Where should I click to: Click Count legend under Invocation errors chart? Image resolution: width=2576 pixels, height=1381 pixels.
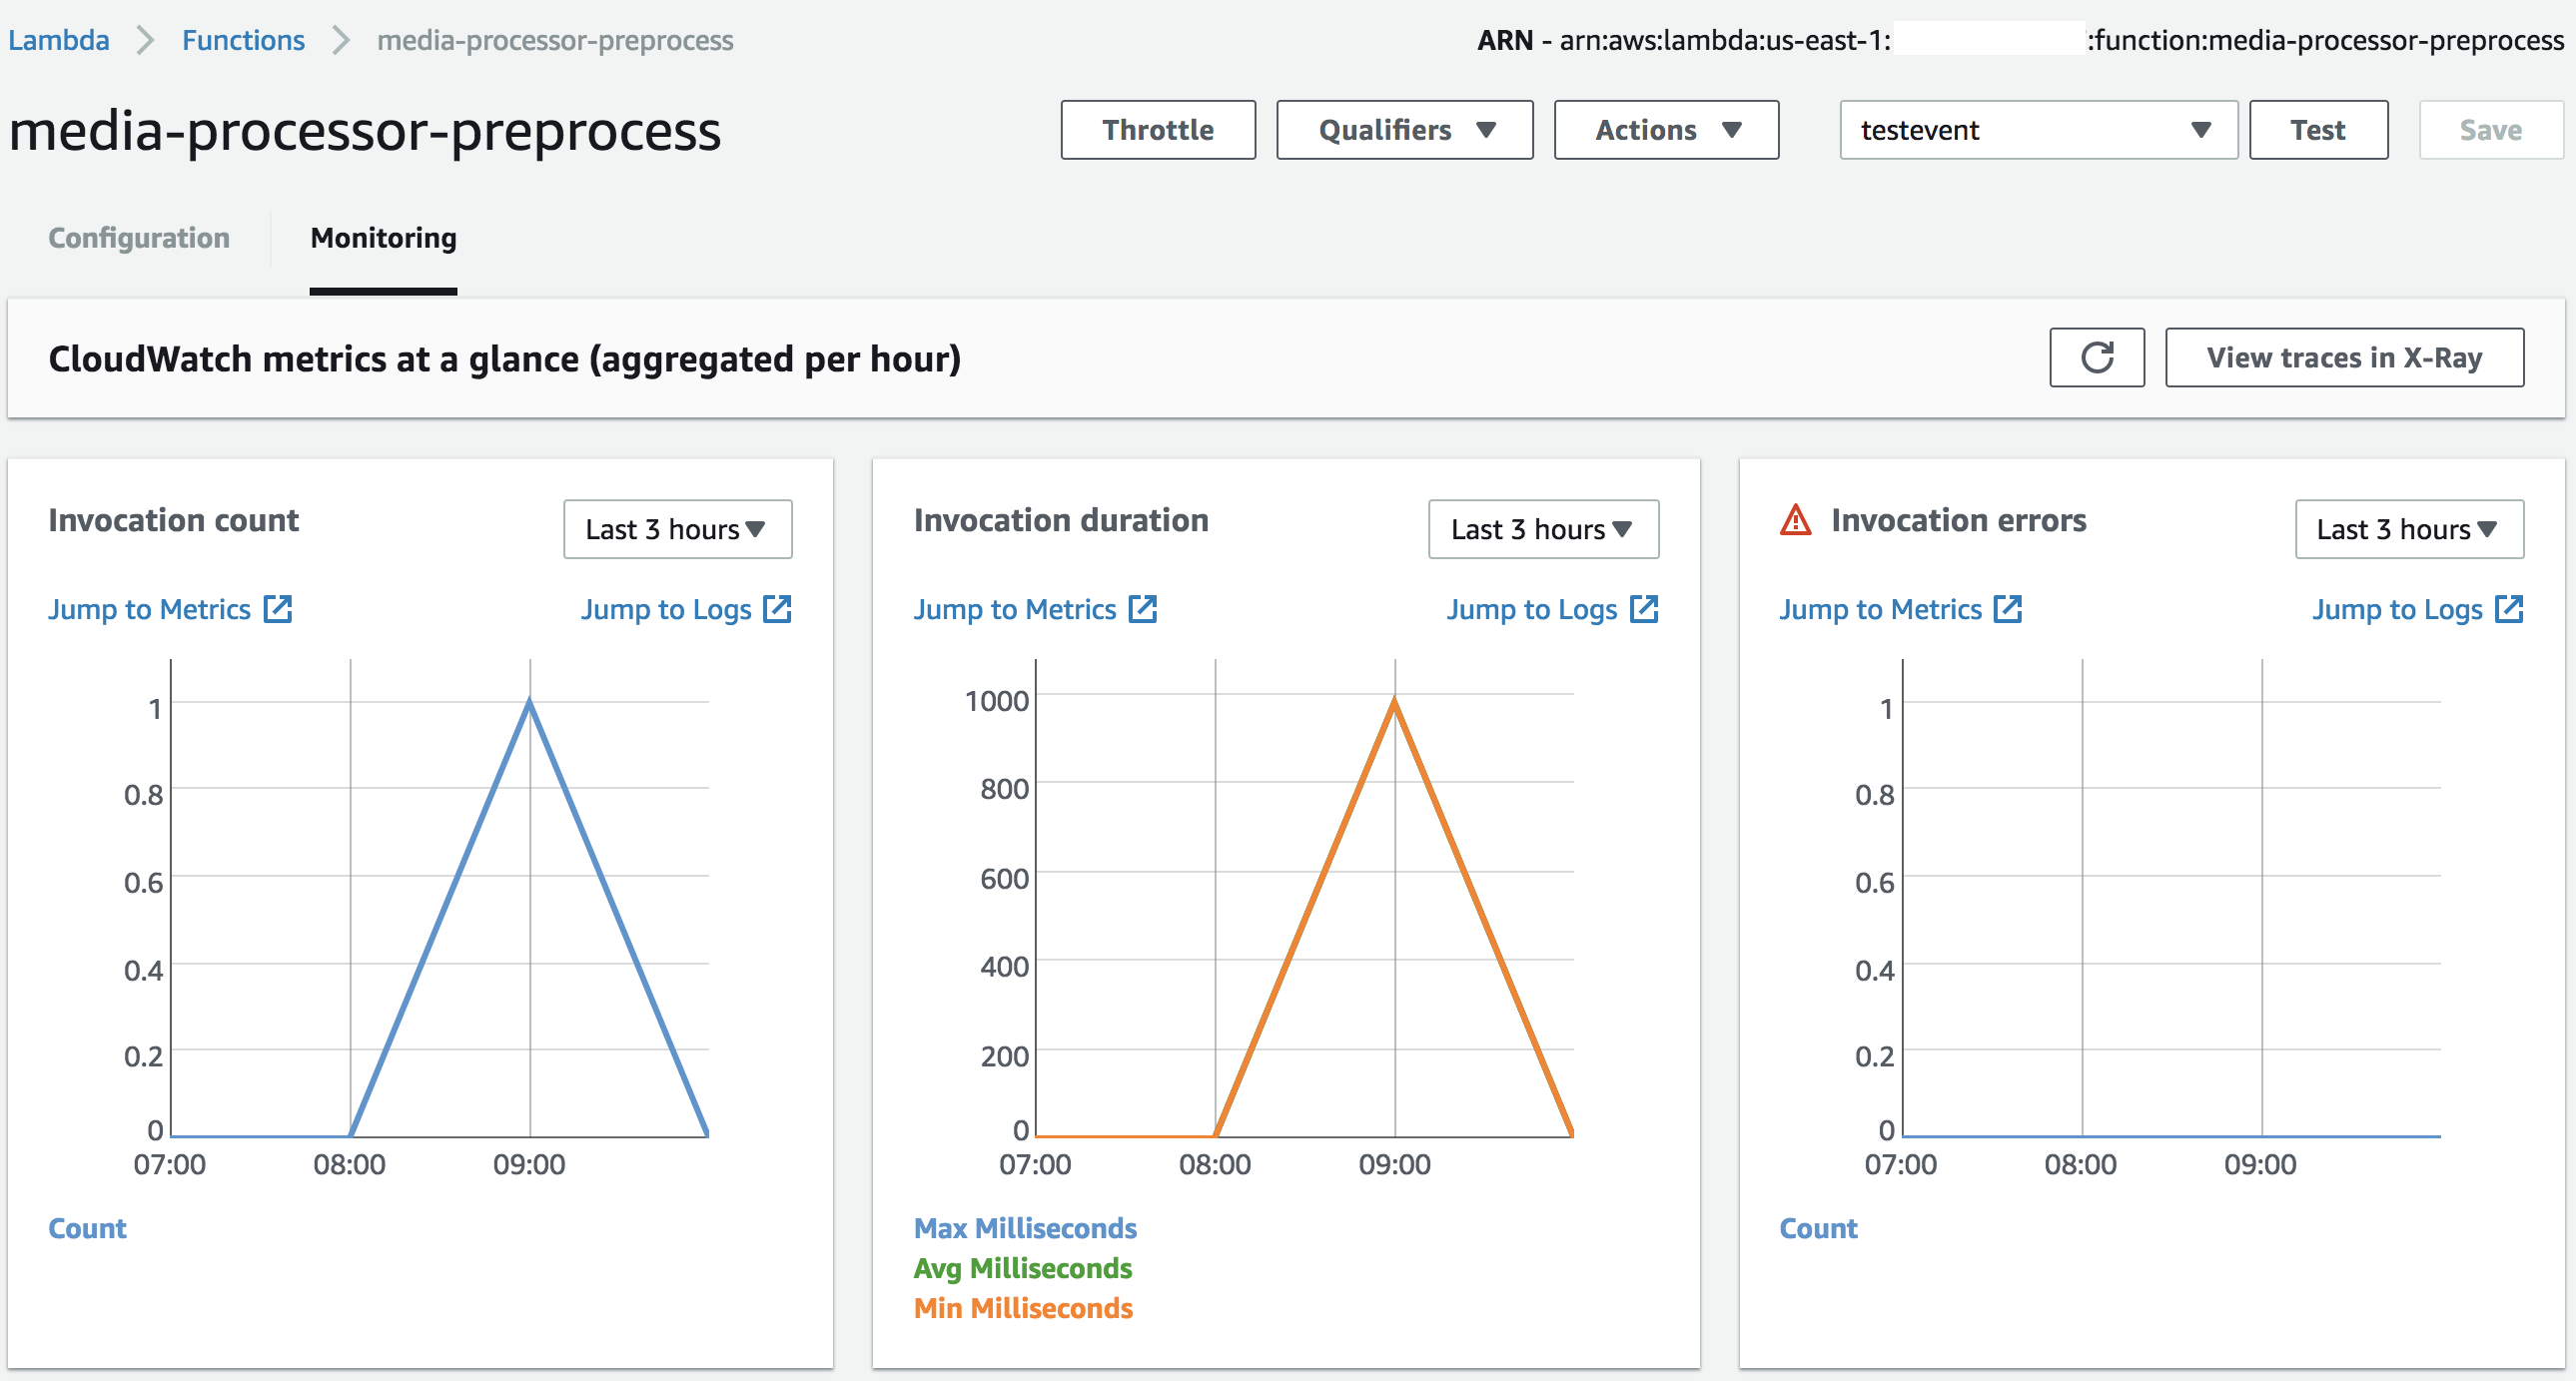[1818, 1228]
